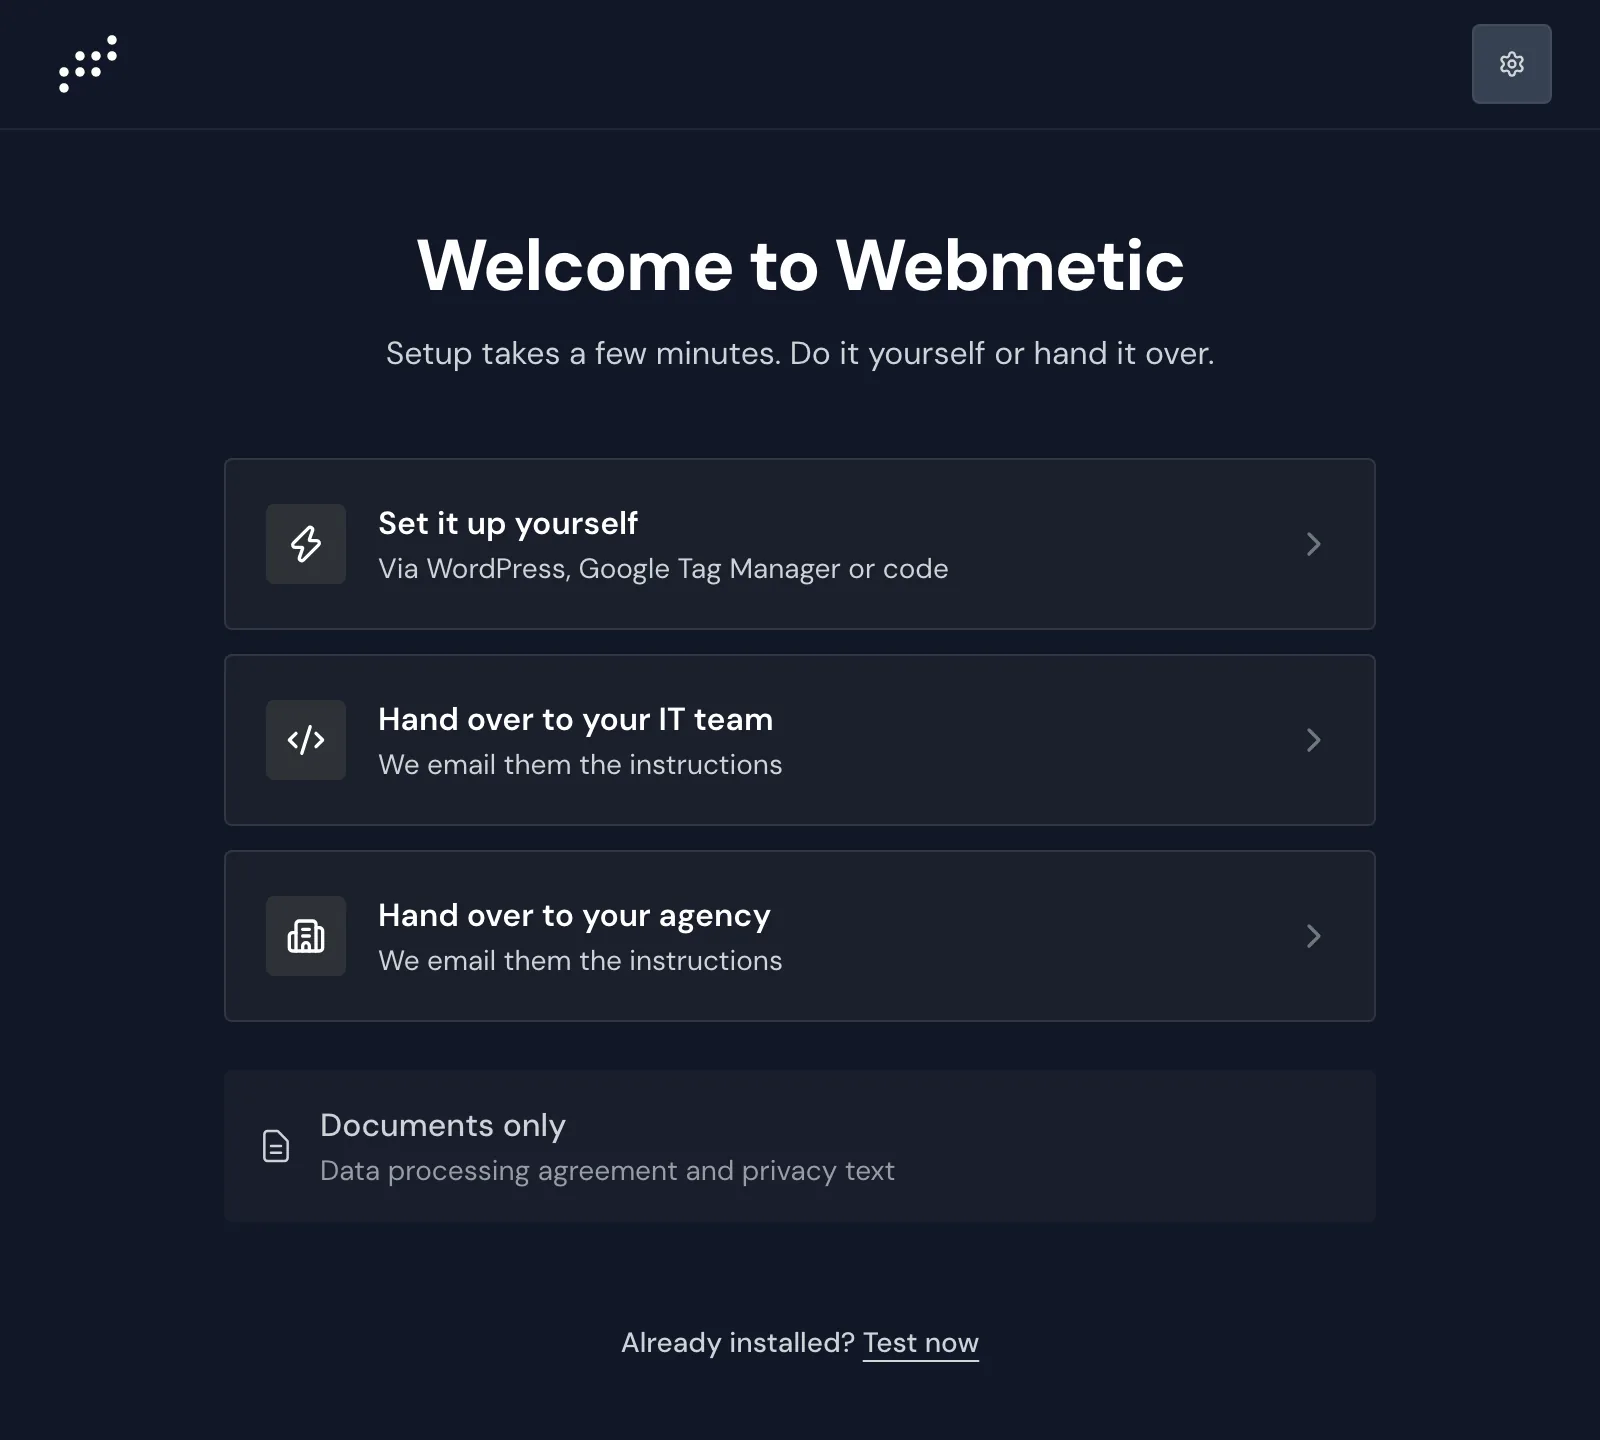Click the Welcome to Webmetic heading
Screen dimensions: 1600x1440
pos(800,265)
